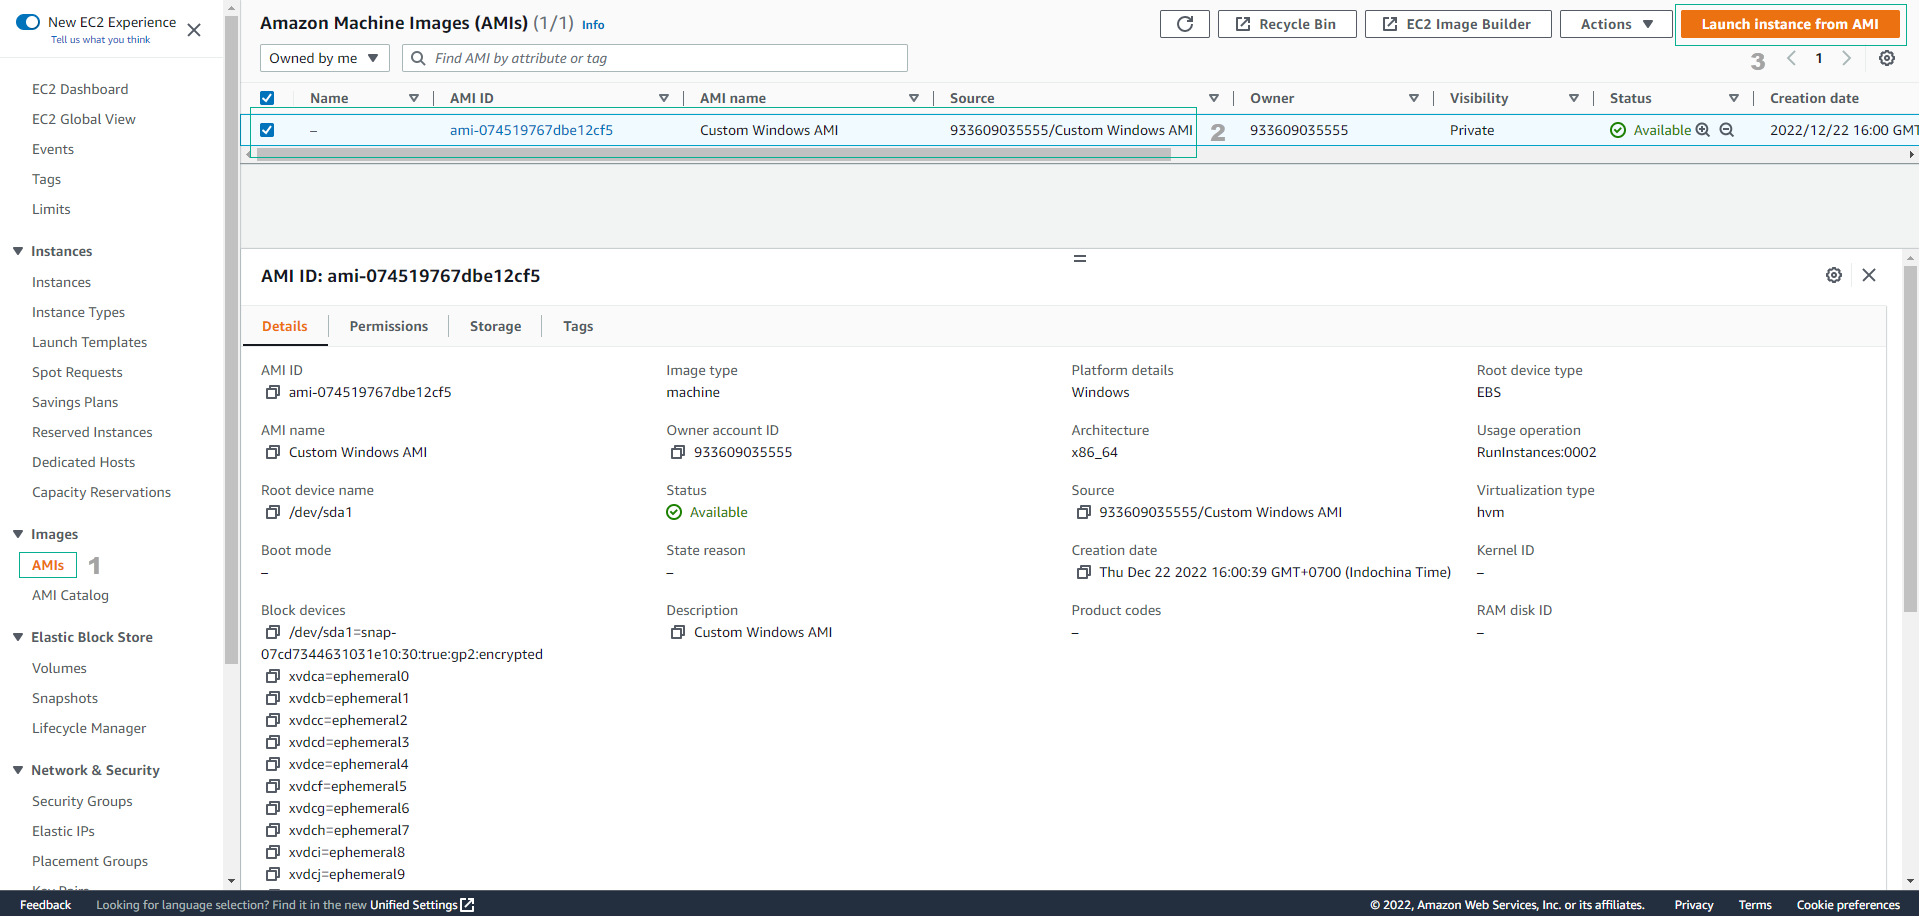Copy xvdcg=ephemeral6 block device icon
The height and width of the screenshot is (916, 1919).
[272, 808]
